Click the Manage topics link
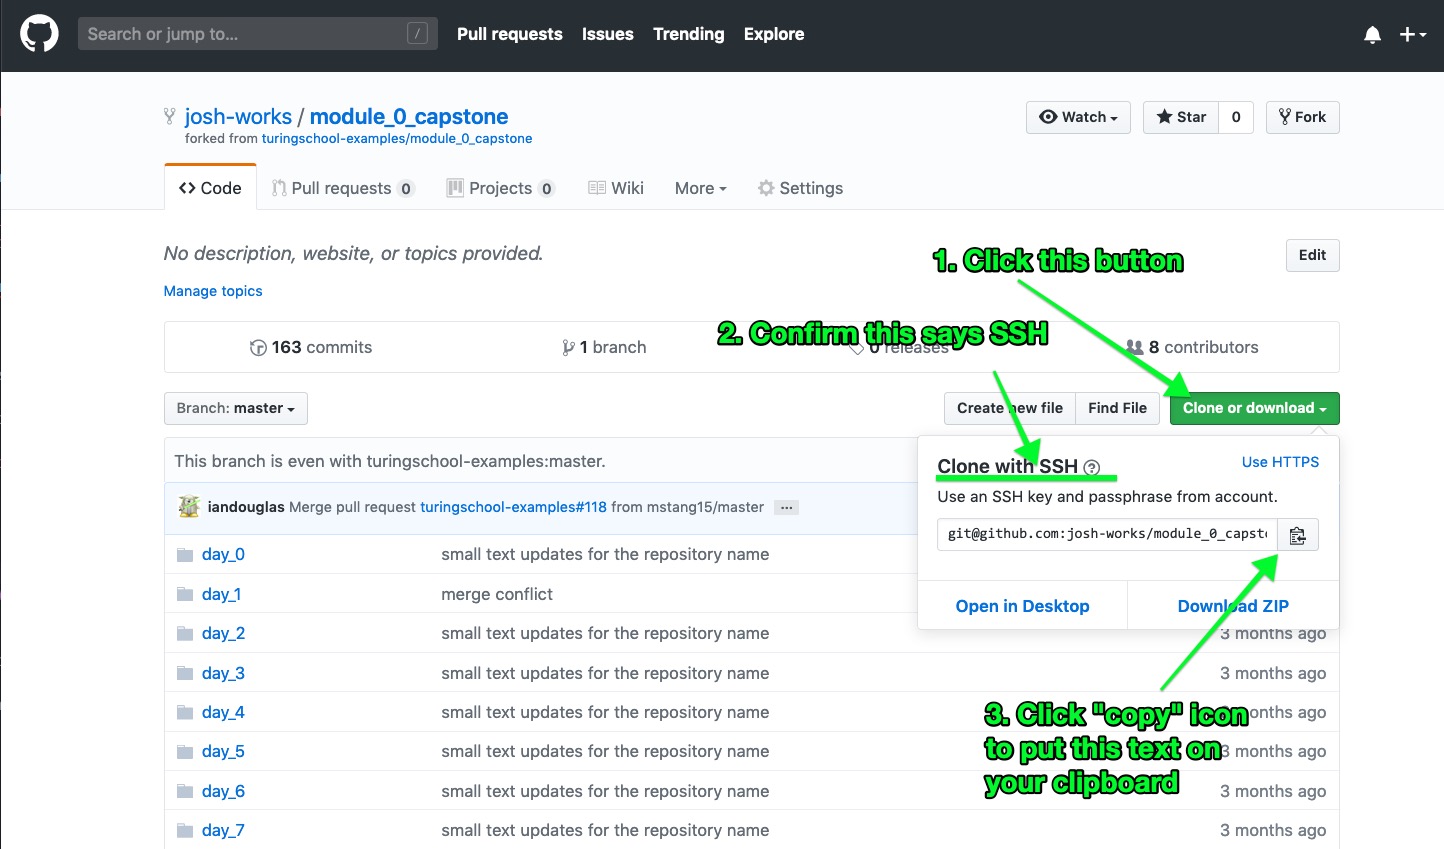Viewport: 1444px width, 849px height. [213, 291]
